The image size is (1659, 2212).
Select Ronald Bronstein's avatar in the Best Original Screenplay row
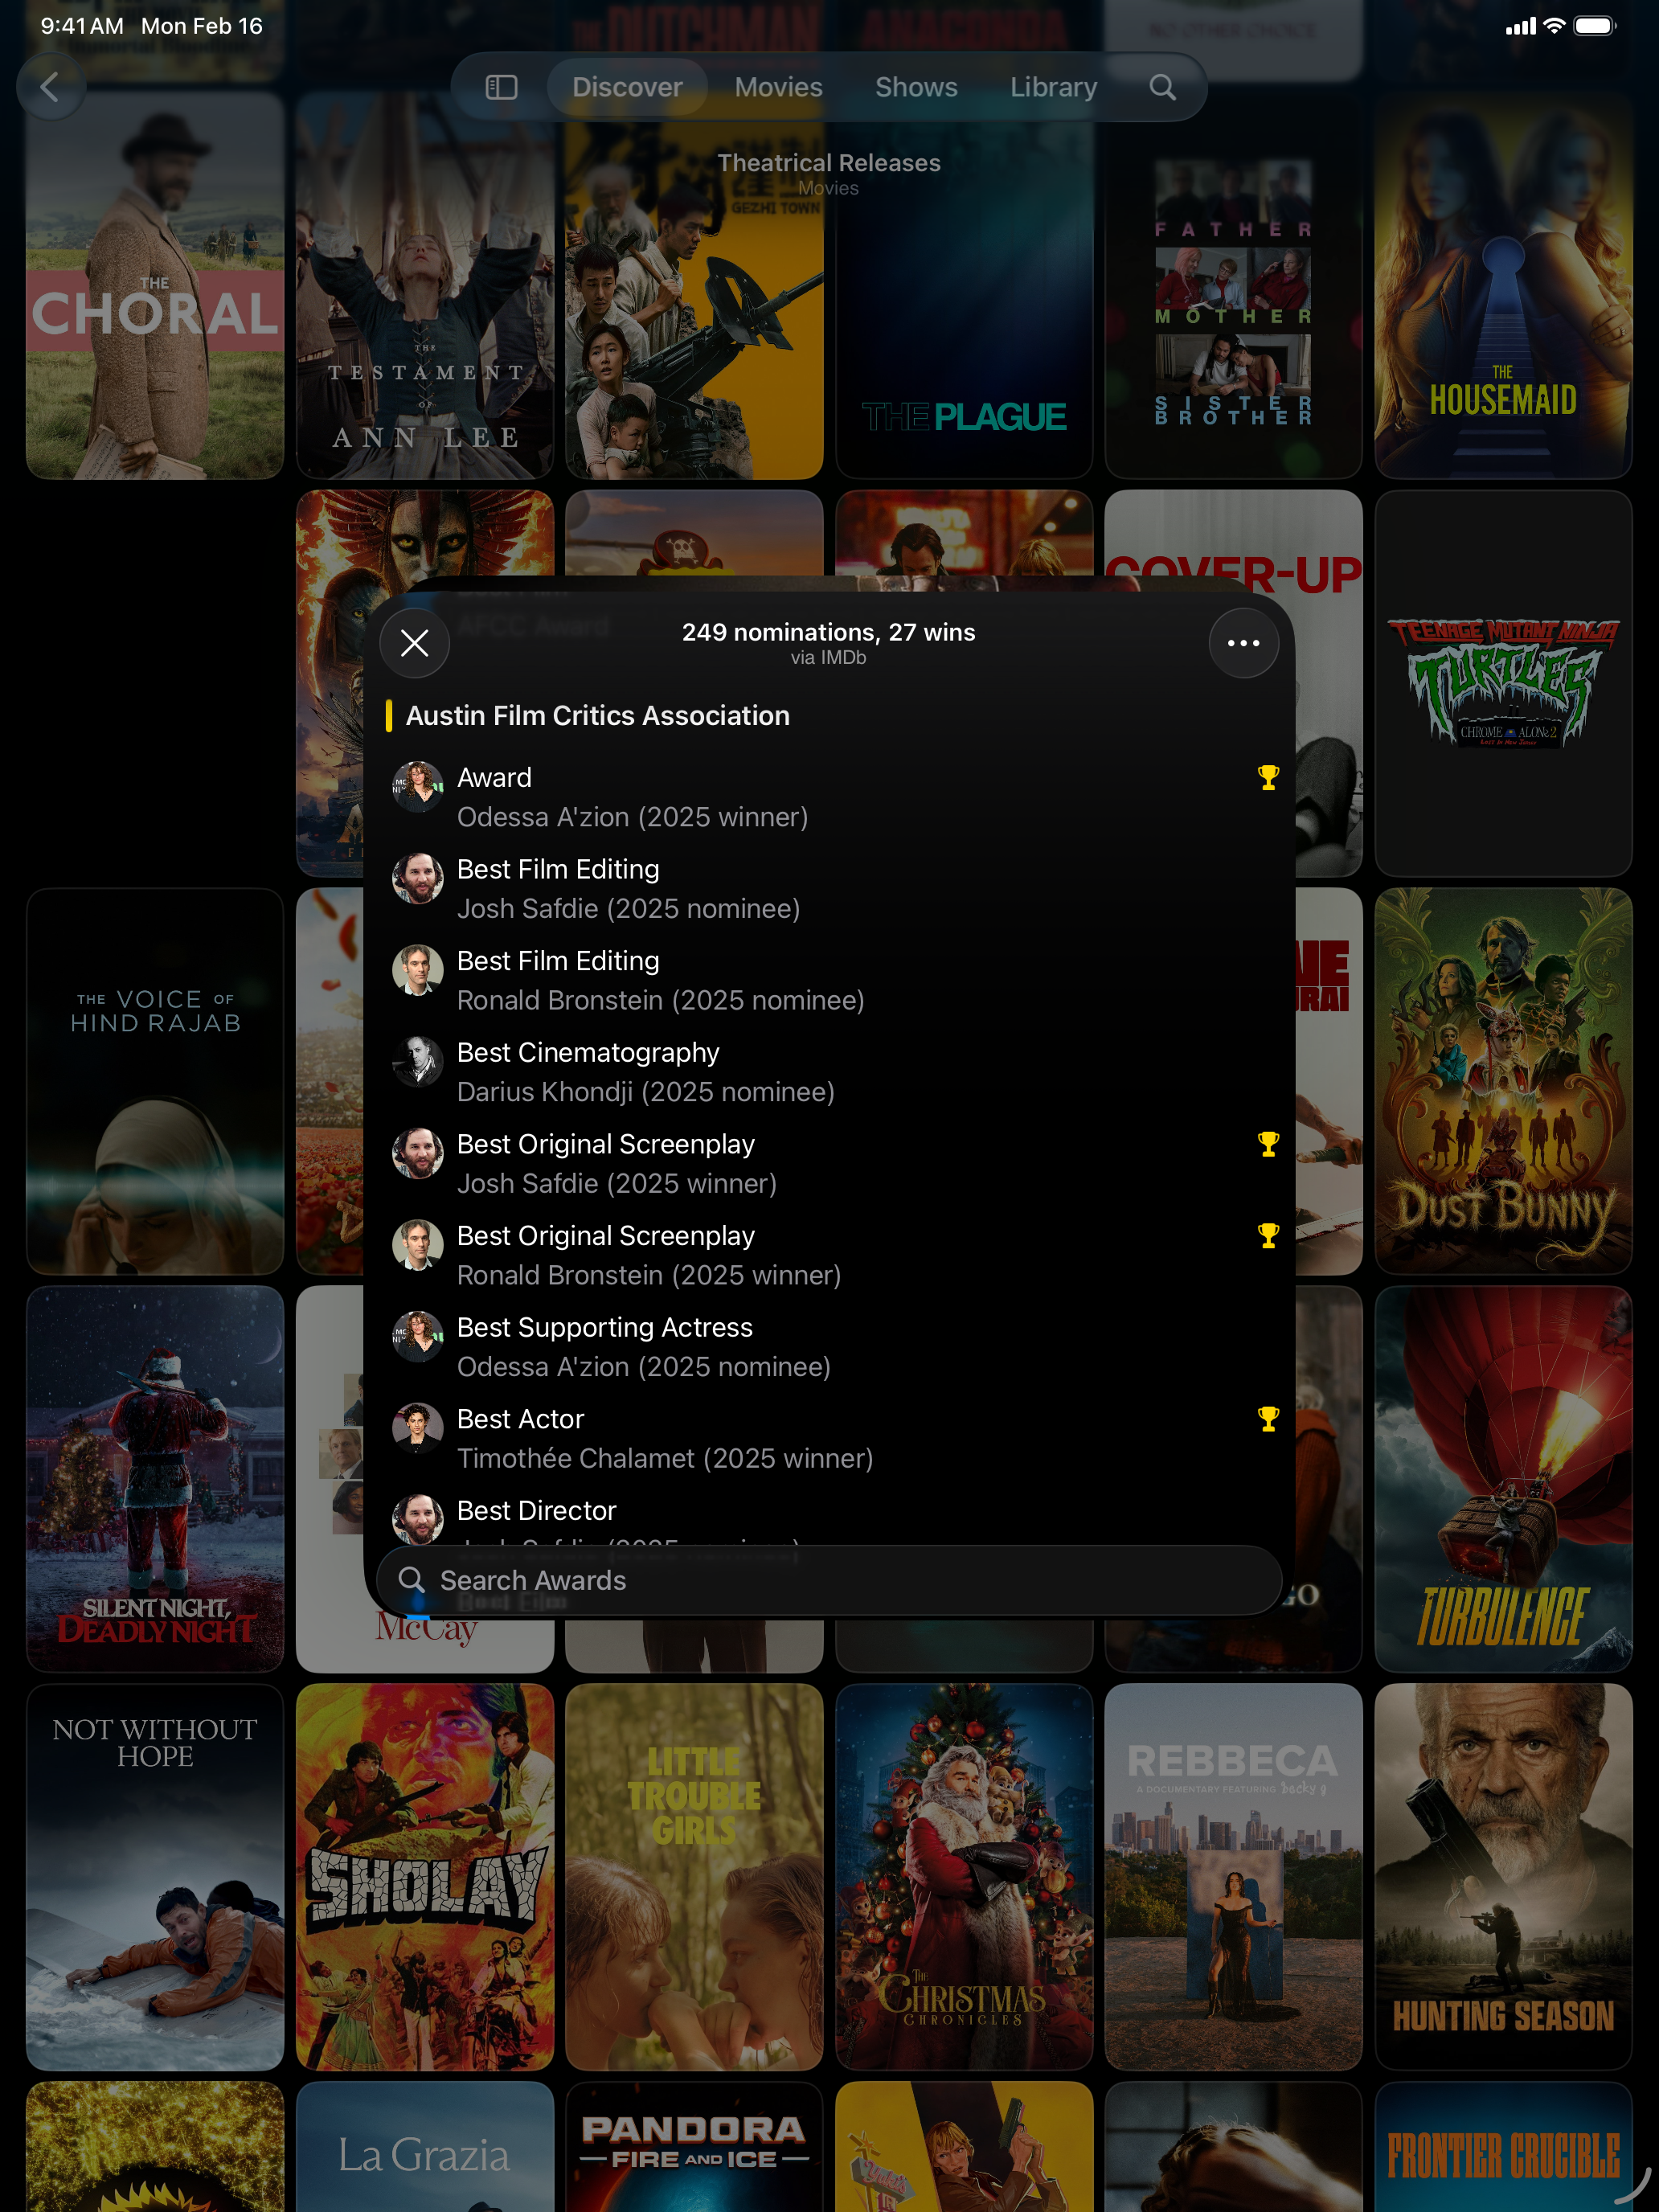click(418, 1246)
